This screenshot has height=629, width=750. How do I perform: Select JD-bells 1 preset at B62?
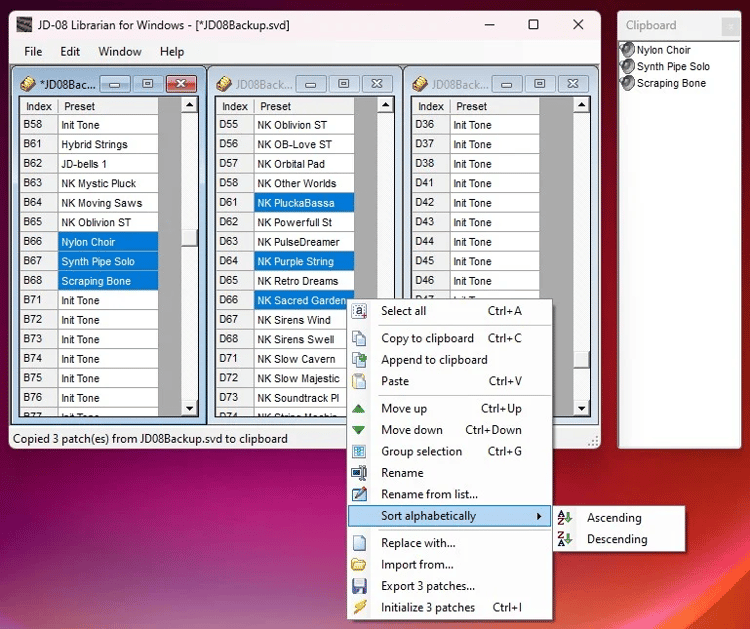click(108, 164)
